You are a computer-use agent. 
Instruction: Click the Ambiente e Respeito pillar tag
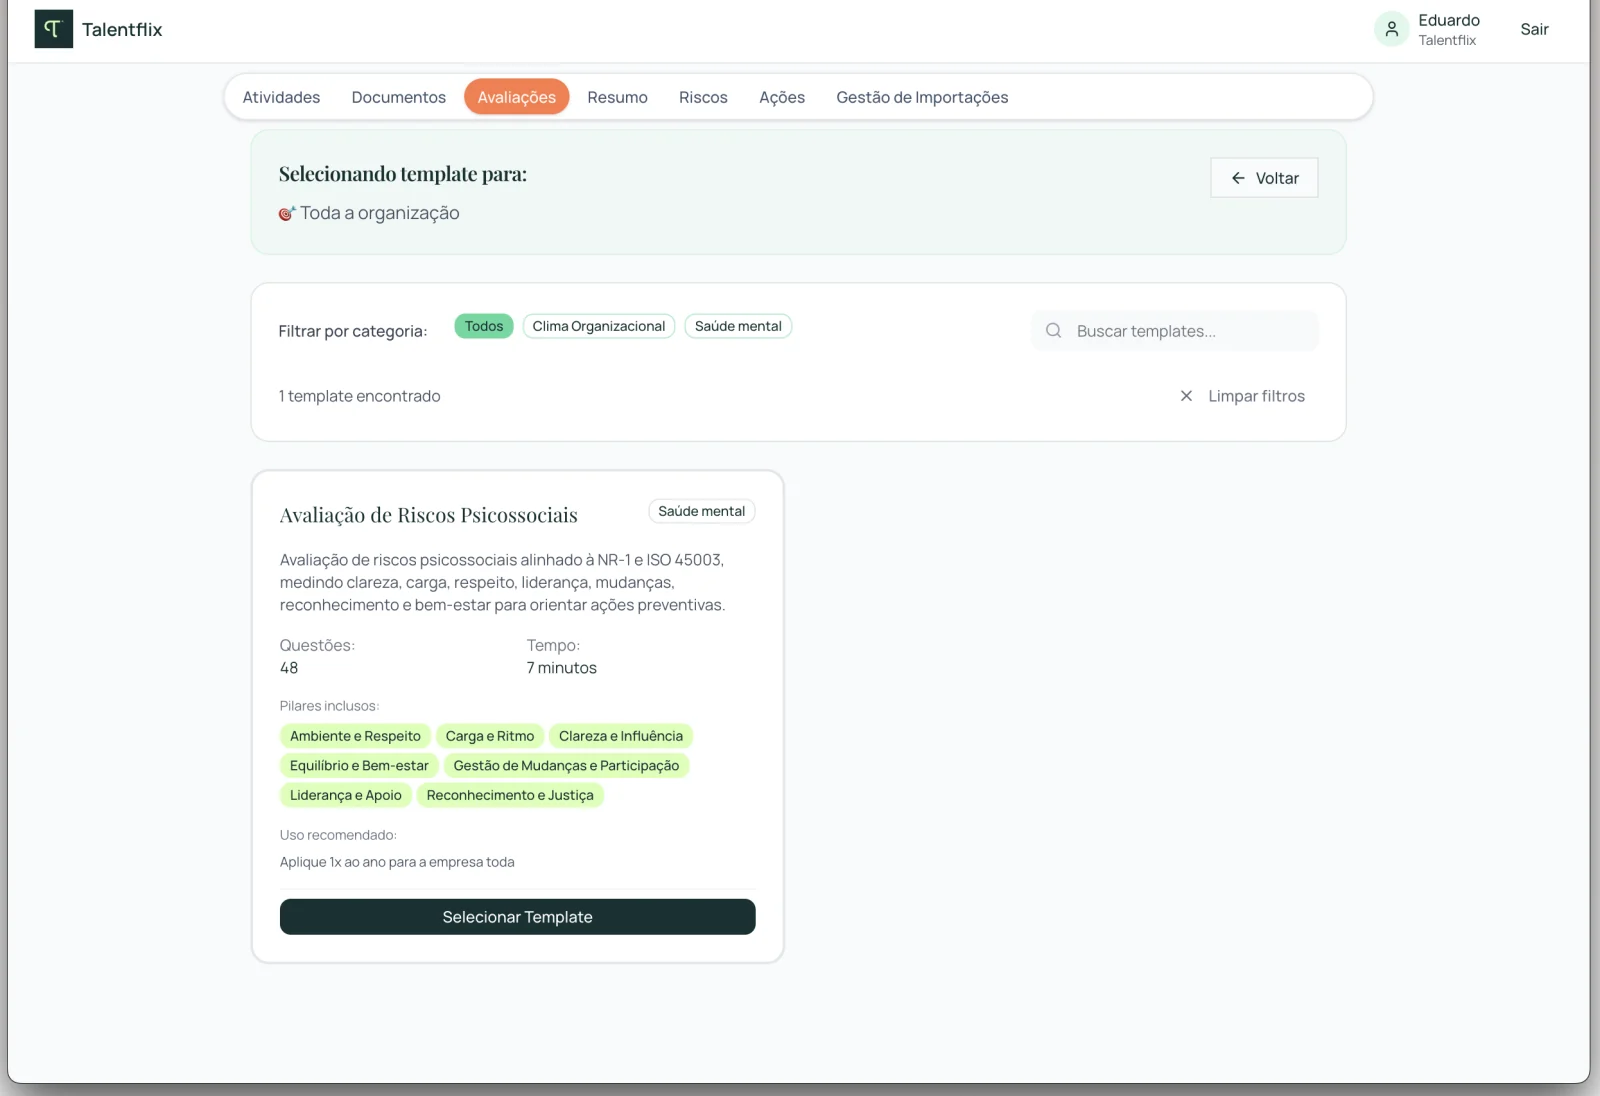point(355,736)
